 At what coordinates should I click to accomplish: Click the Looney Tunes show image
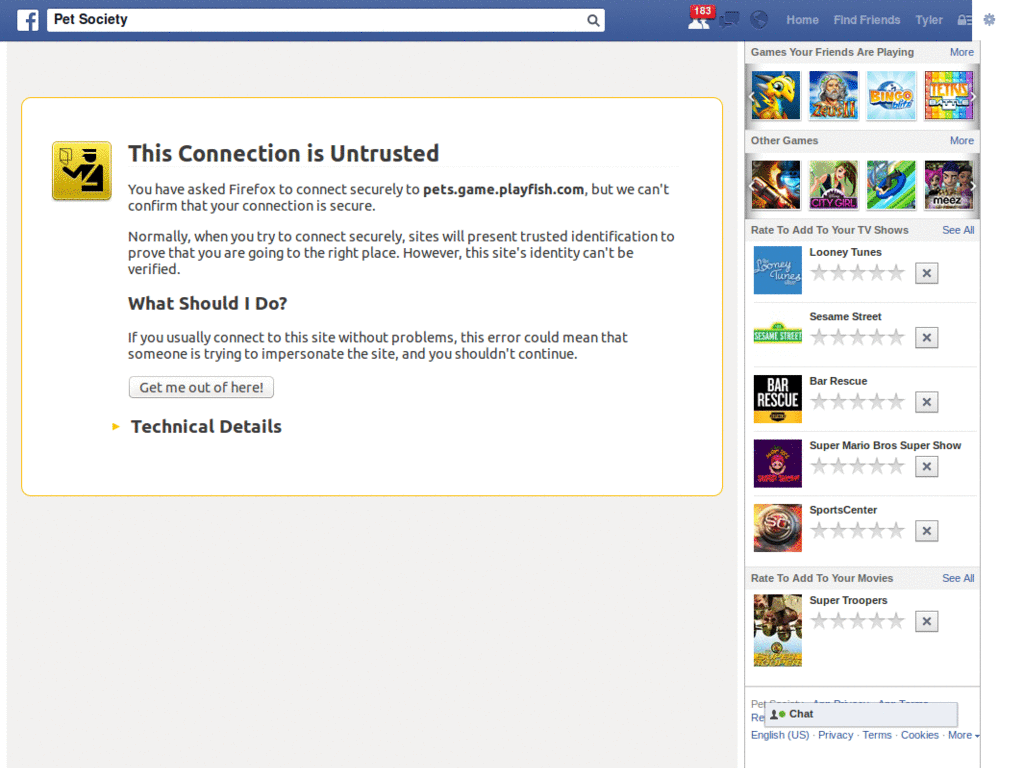point(777,270)
